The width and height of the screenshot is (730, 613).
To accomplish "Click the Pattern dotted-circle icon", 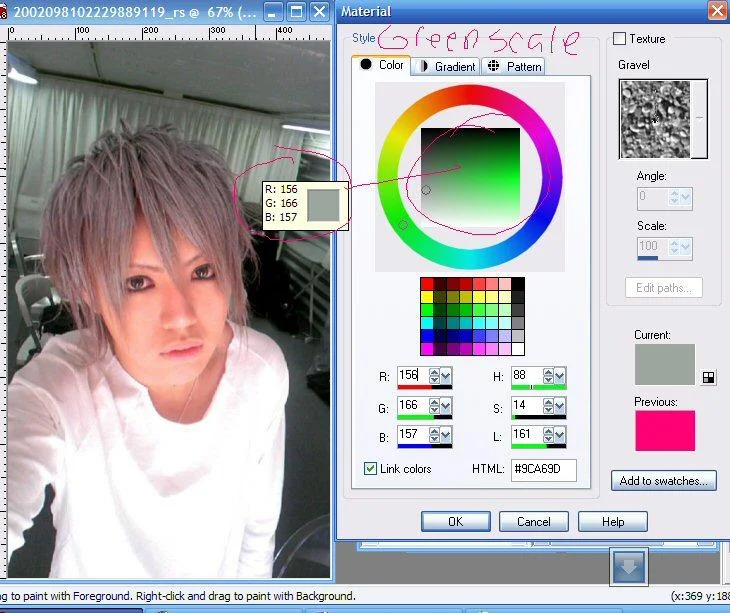I will (x=493, y=66).
